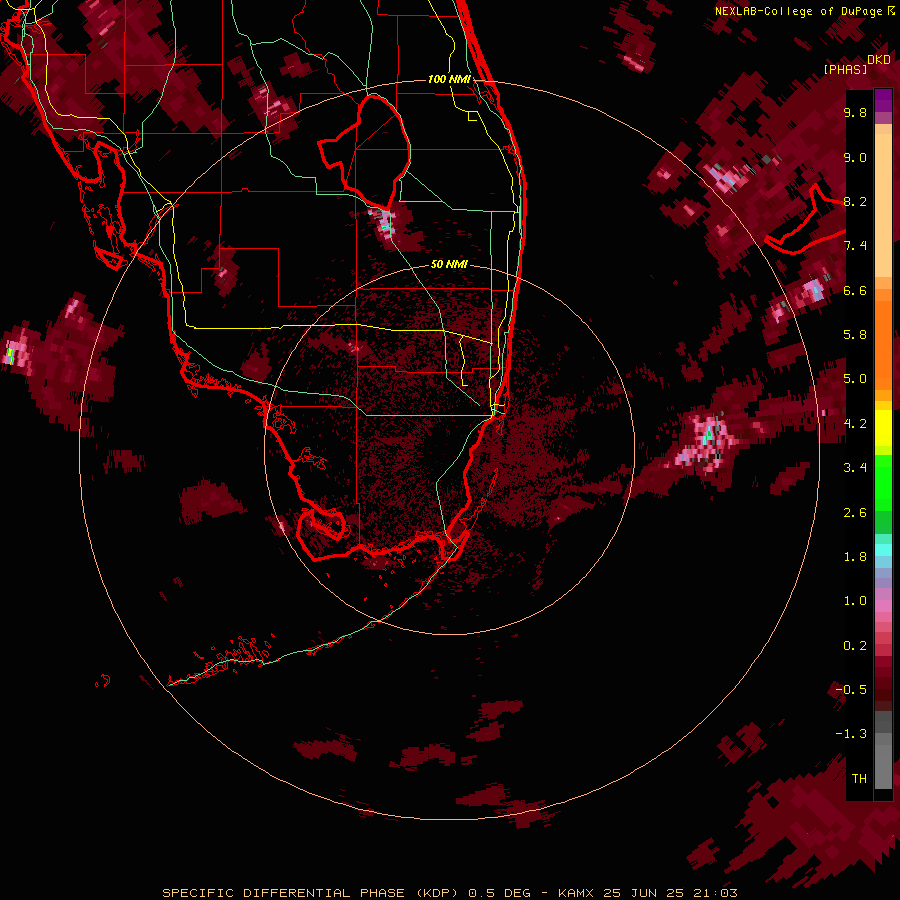This screenshot has height=900, width=900.
Task: Click the 21:03 timestamp in caption
Action: pyautogui.click(x=714, y=893)
